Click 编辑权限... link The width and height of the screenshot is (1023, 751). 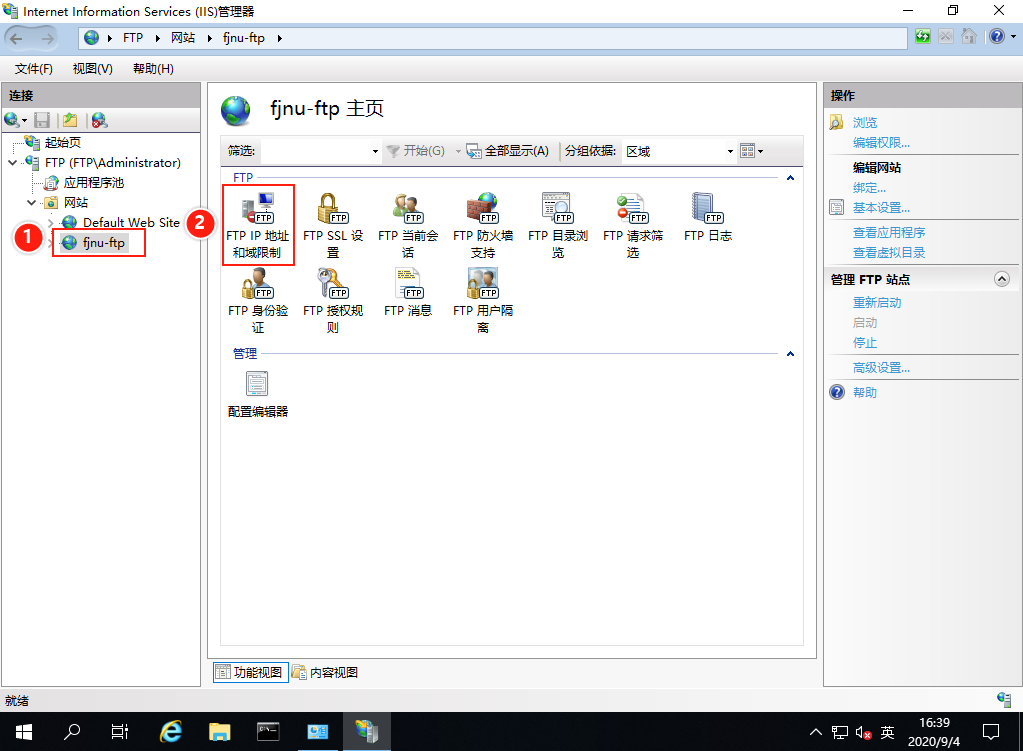coord(881,142)
